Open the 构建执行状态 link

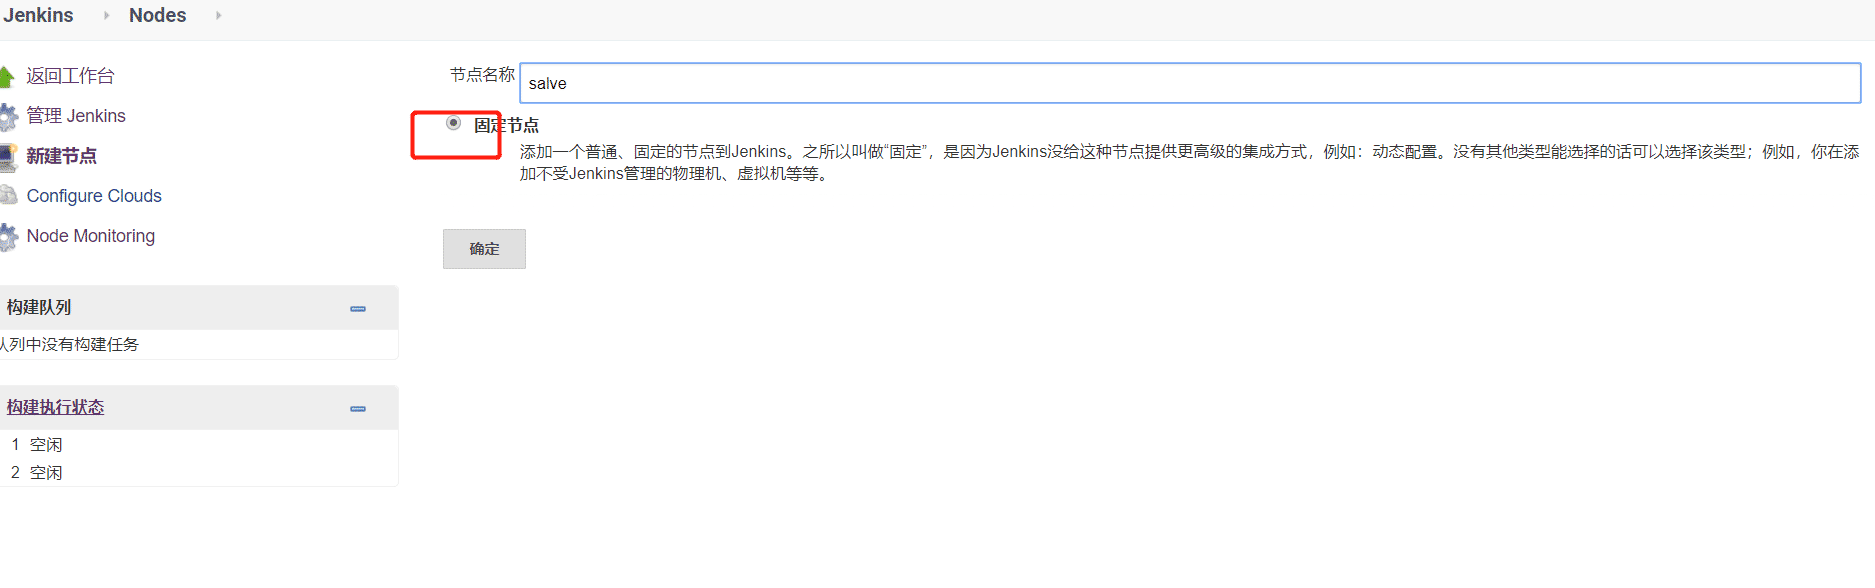[55, 408]
